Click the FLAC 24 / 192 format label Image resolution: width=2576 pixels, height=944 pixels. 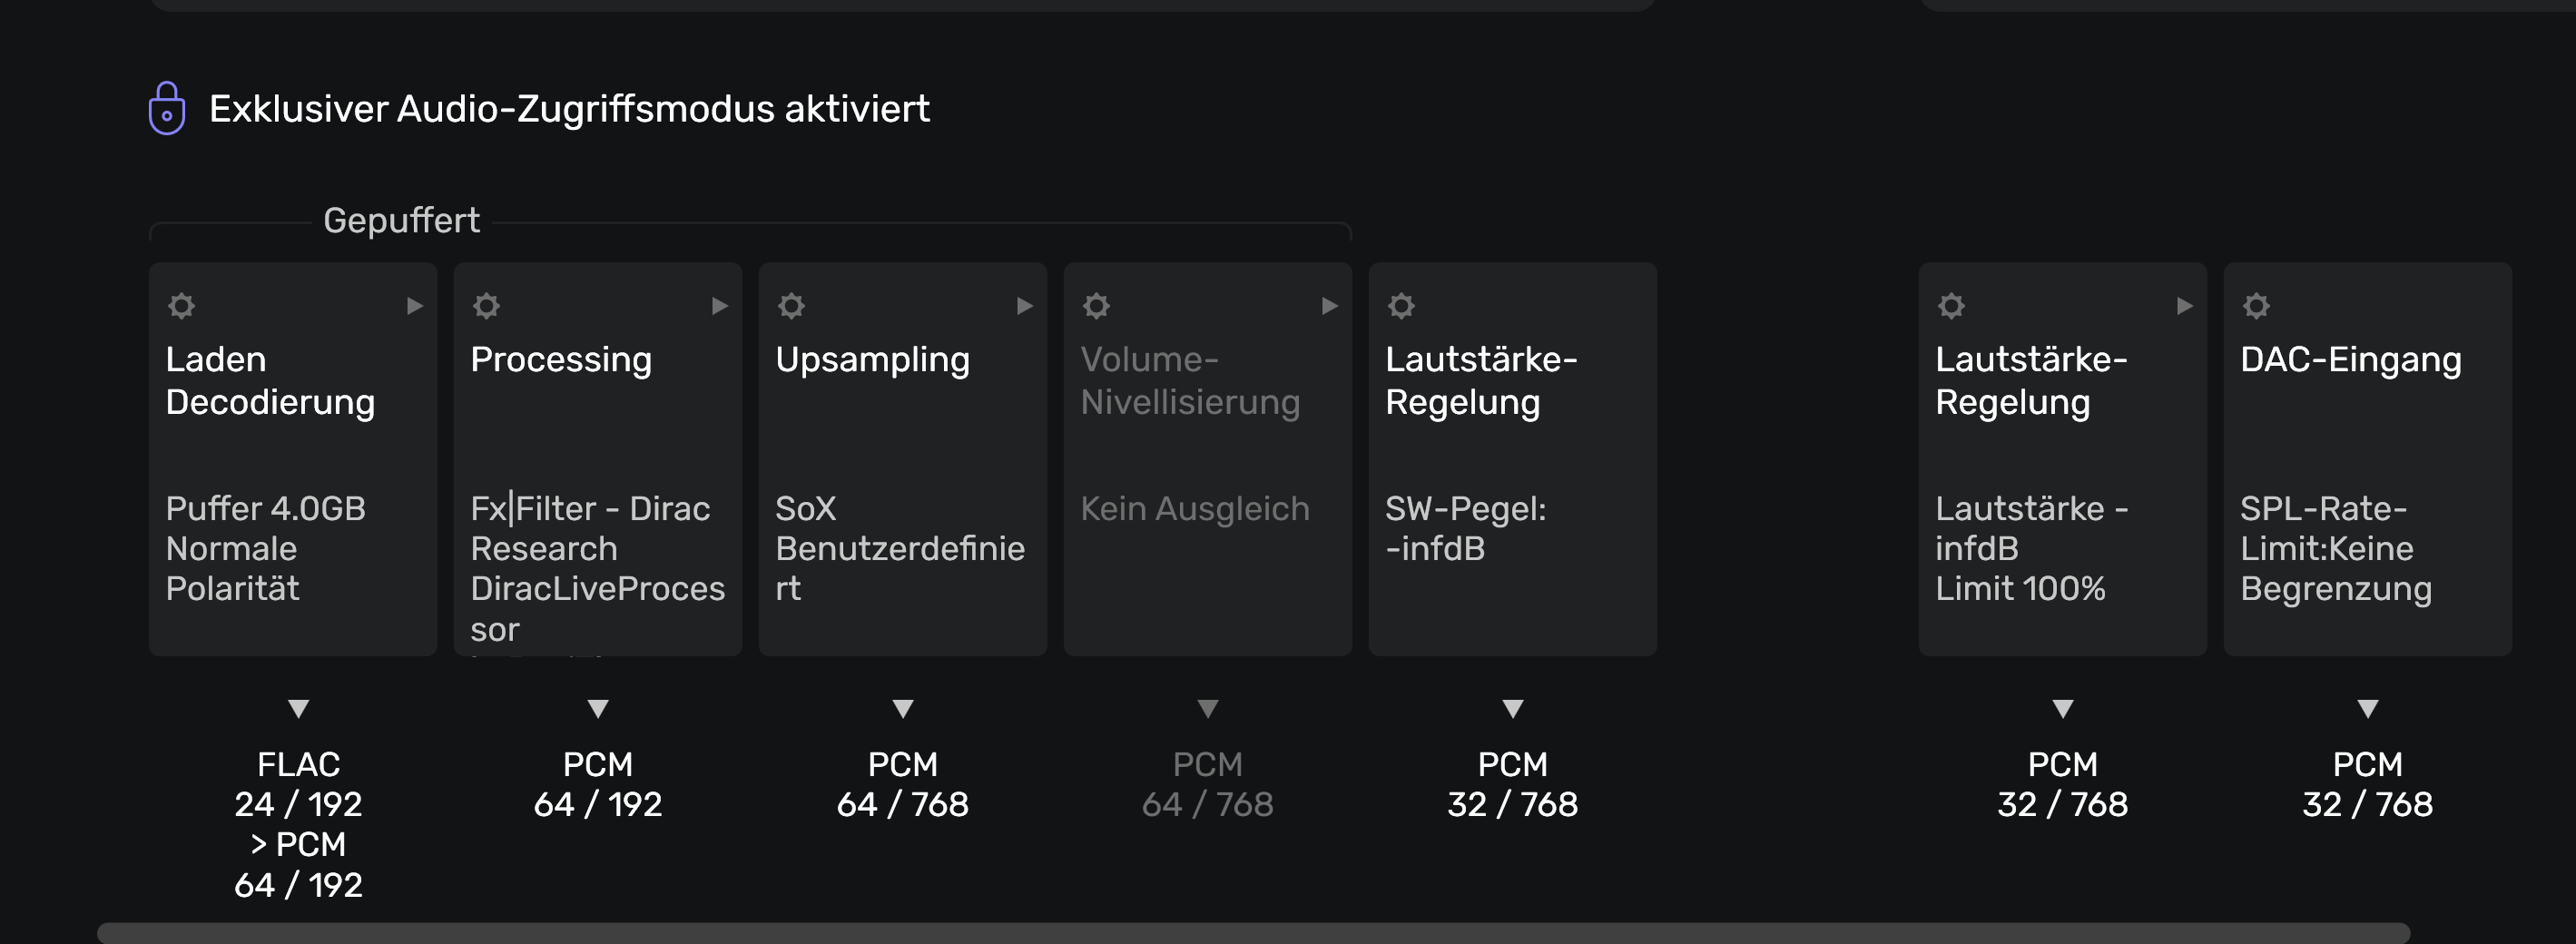point(298,784)
